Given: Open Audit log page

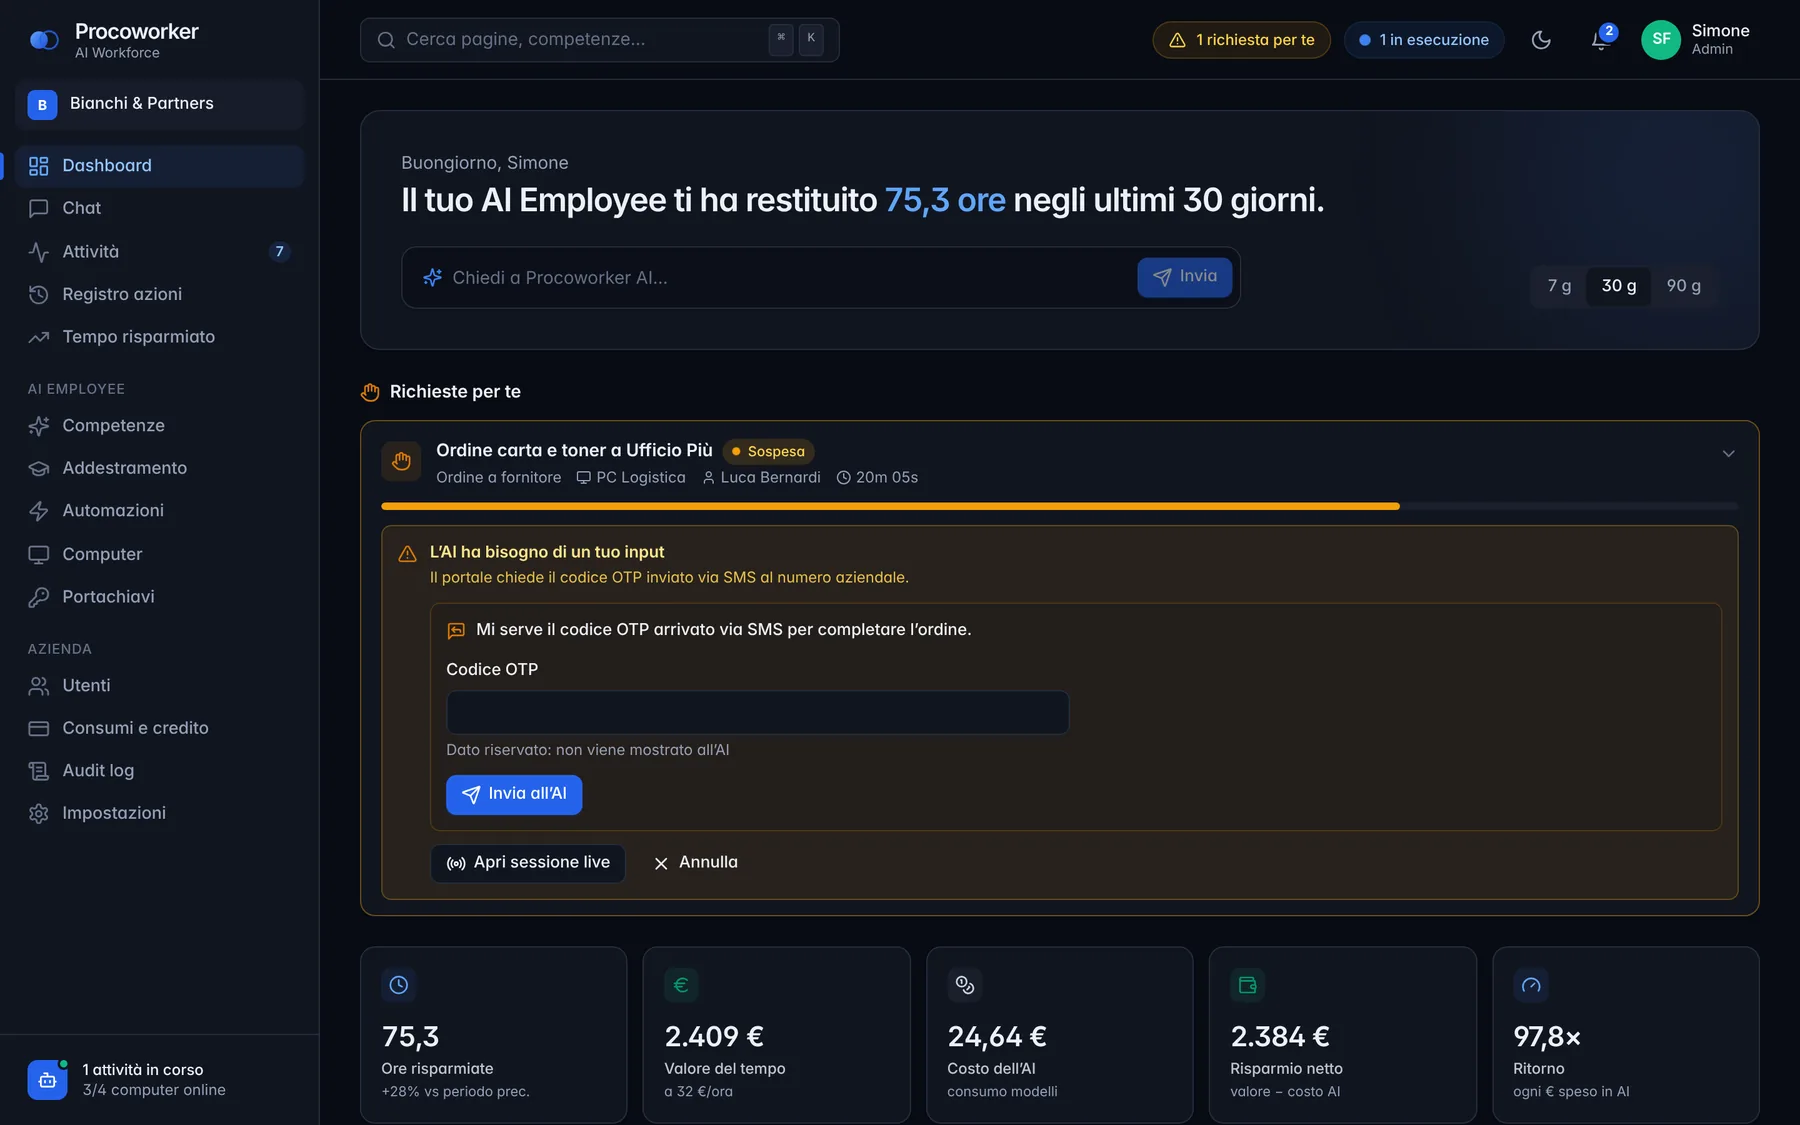Looking at the screenshot, I should [x=159, y=771].
